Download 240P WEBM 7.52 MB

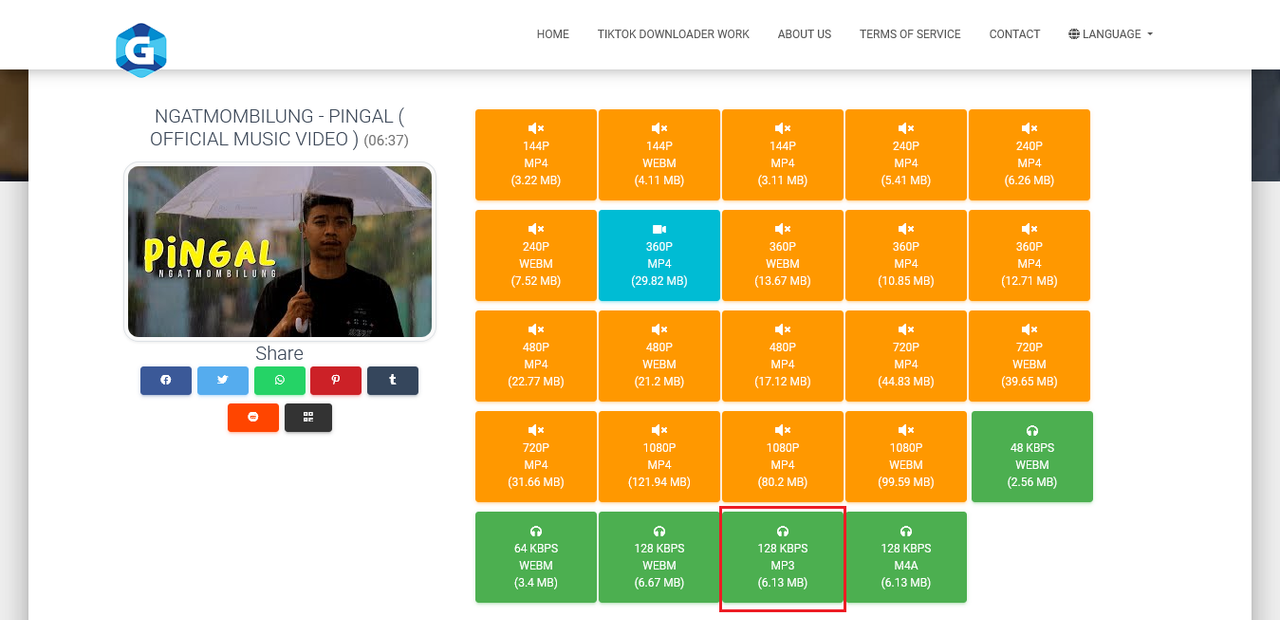tap(536, 255)
